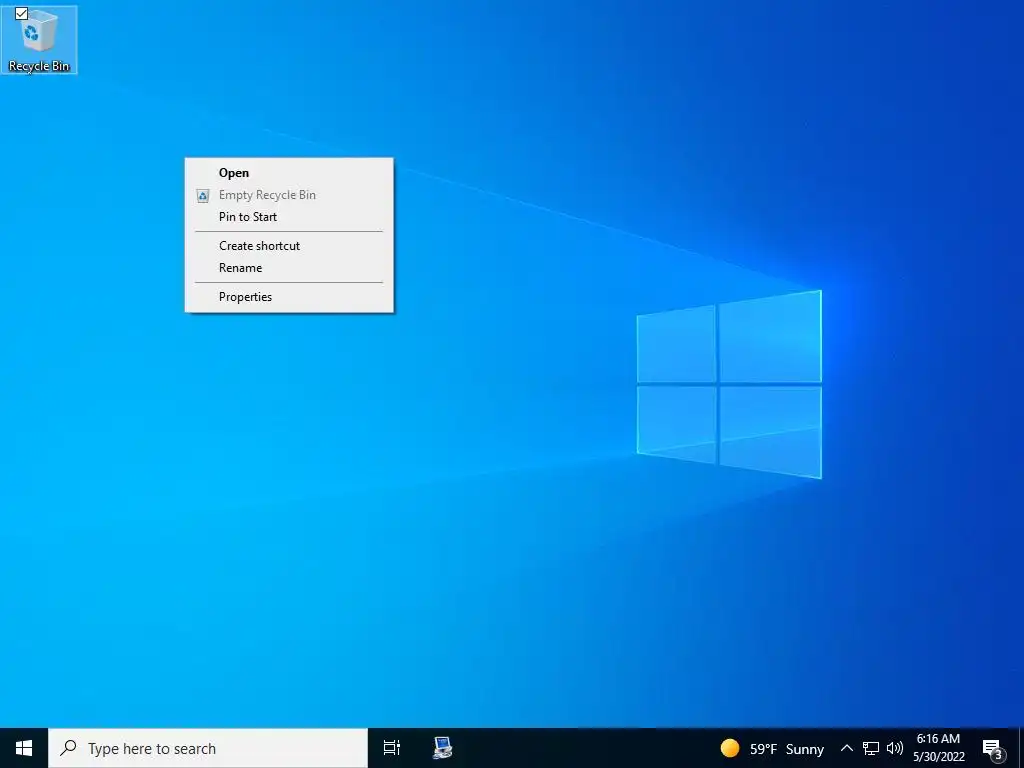This screenshot has height=768, width=1024.
Task: Select Create shortcut from context menu
Action: pyautogui.click(x=289, y=246)
